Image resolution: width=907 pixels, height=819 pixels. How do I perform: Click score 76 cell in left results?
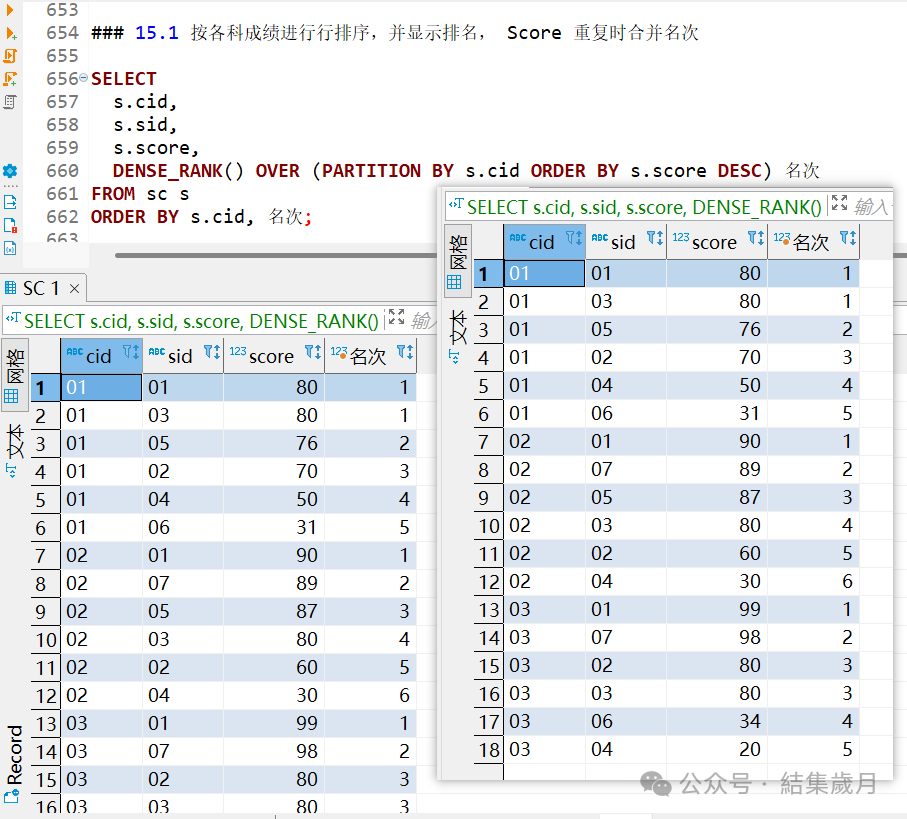click(x=274, y=443)
